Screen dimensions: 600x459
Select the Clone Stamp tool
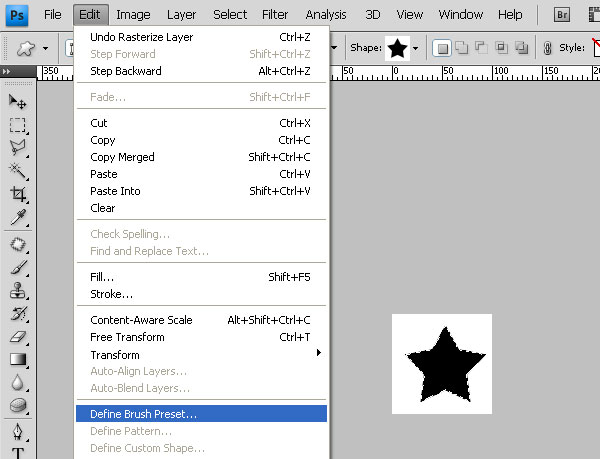18,290
